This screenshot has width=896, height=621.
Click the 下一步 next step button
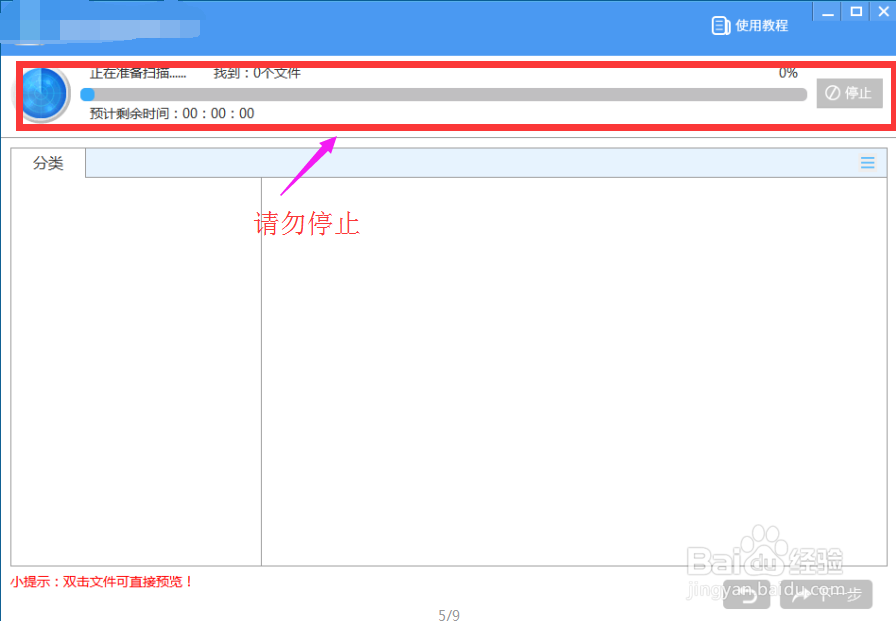click(x=826, y=594)
